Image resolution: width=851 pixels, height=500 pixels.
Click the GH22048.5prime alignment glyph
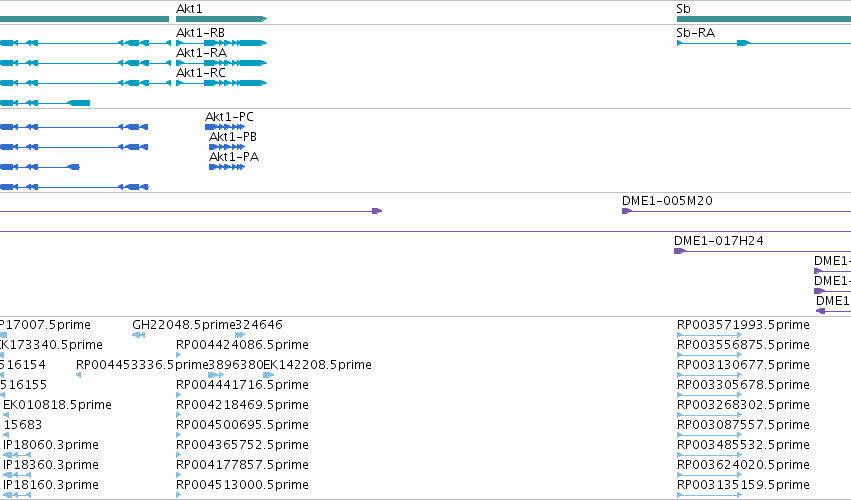point(138,335)
